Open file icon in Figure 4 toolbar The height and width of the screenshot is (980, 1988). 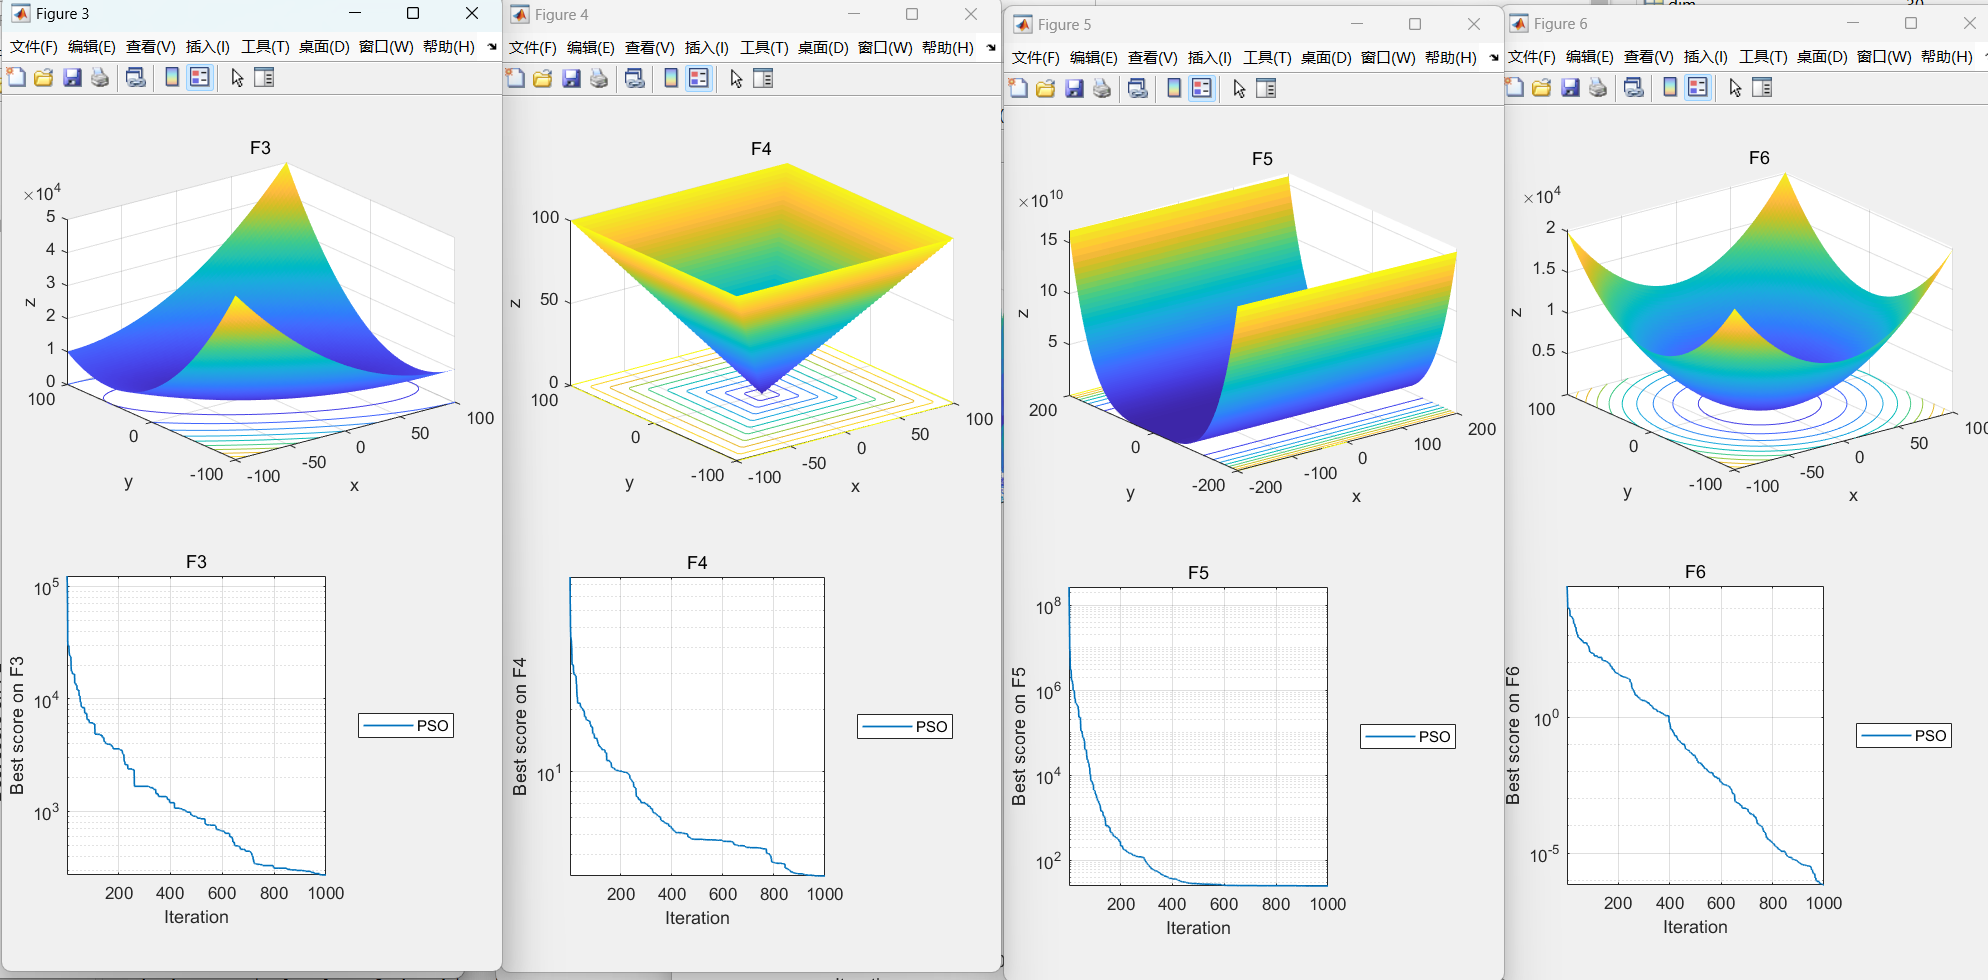(x=543, y=79)
